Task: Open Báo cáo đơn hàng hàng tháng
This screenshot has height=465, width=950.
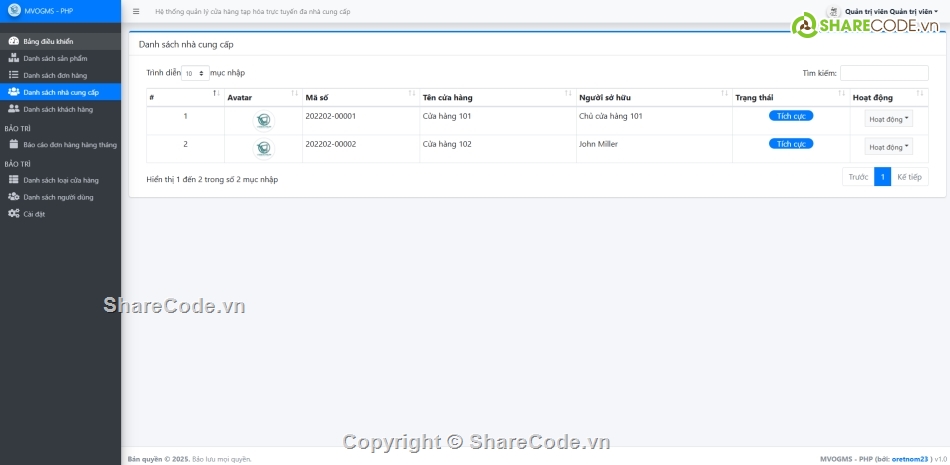Action: point(69,145)
